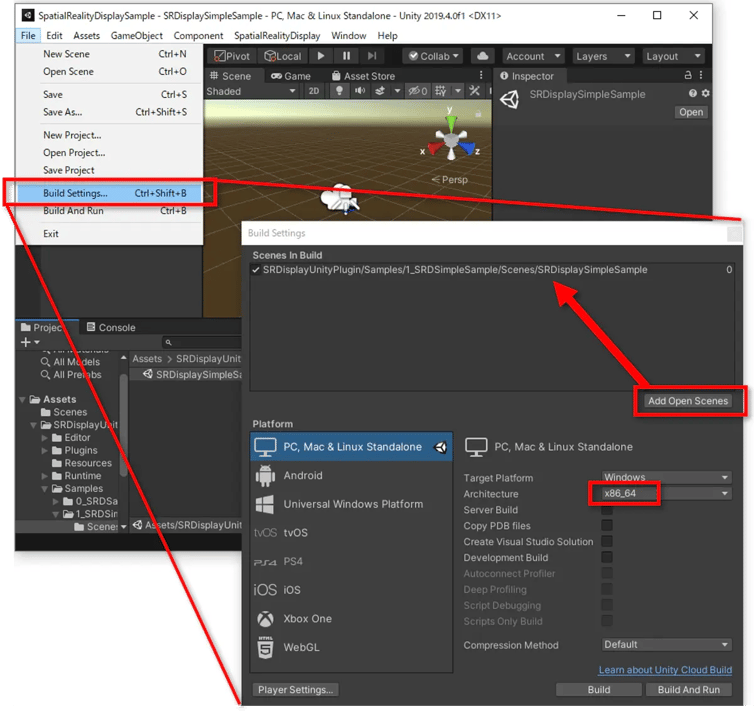Collapse the Assets folder tree

(22, 400)
